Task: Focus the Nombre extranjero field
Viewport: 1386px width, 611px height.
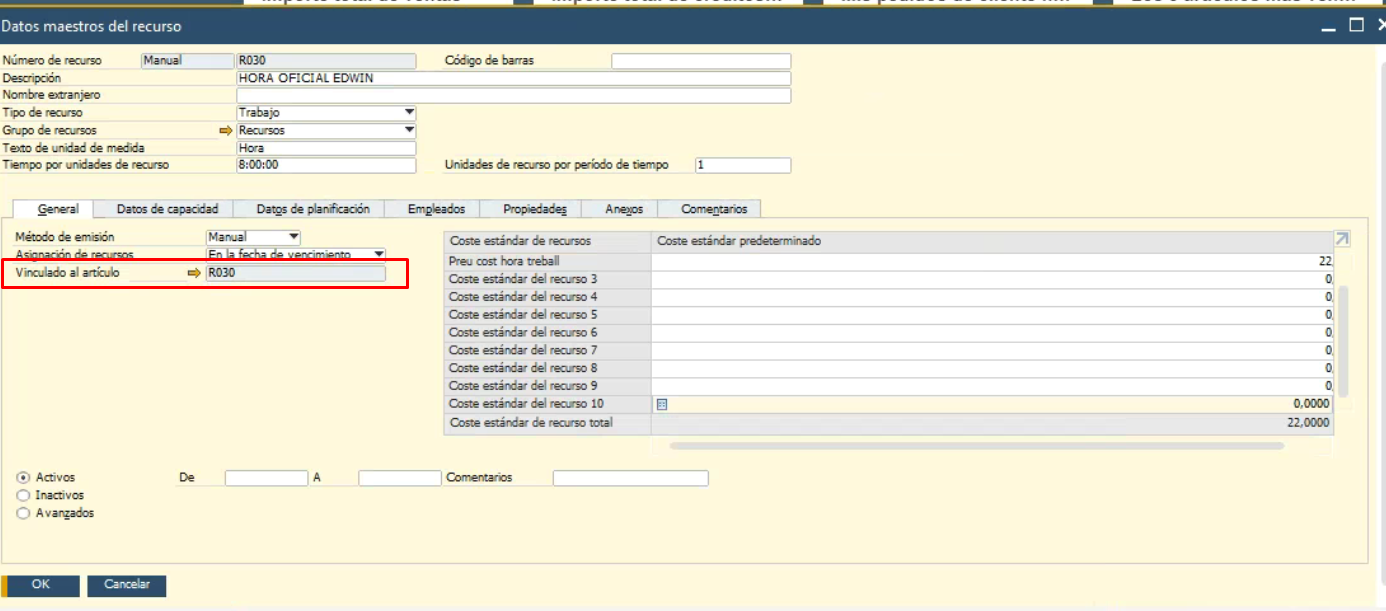Action: point(514,96)
